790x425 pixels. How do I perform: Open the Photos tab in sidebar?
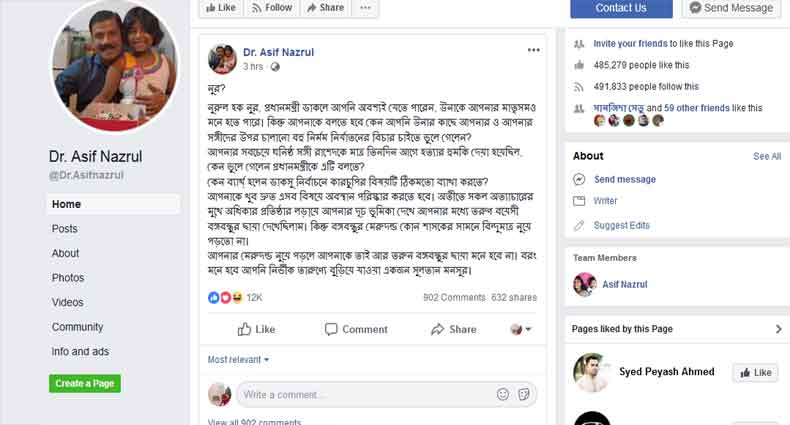(x=68, y=278)
